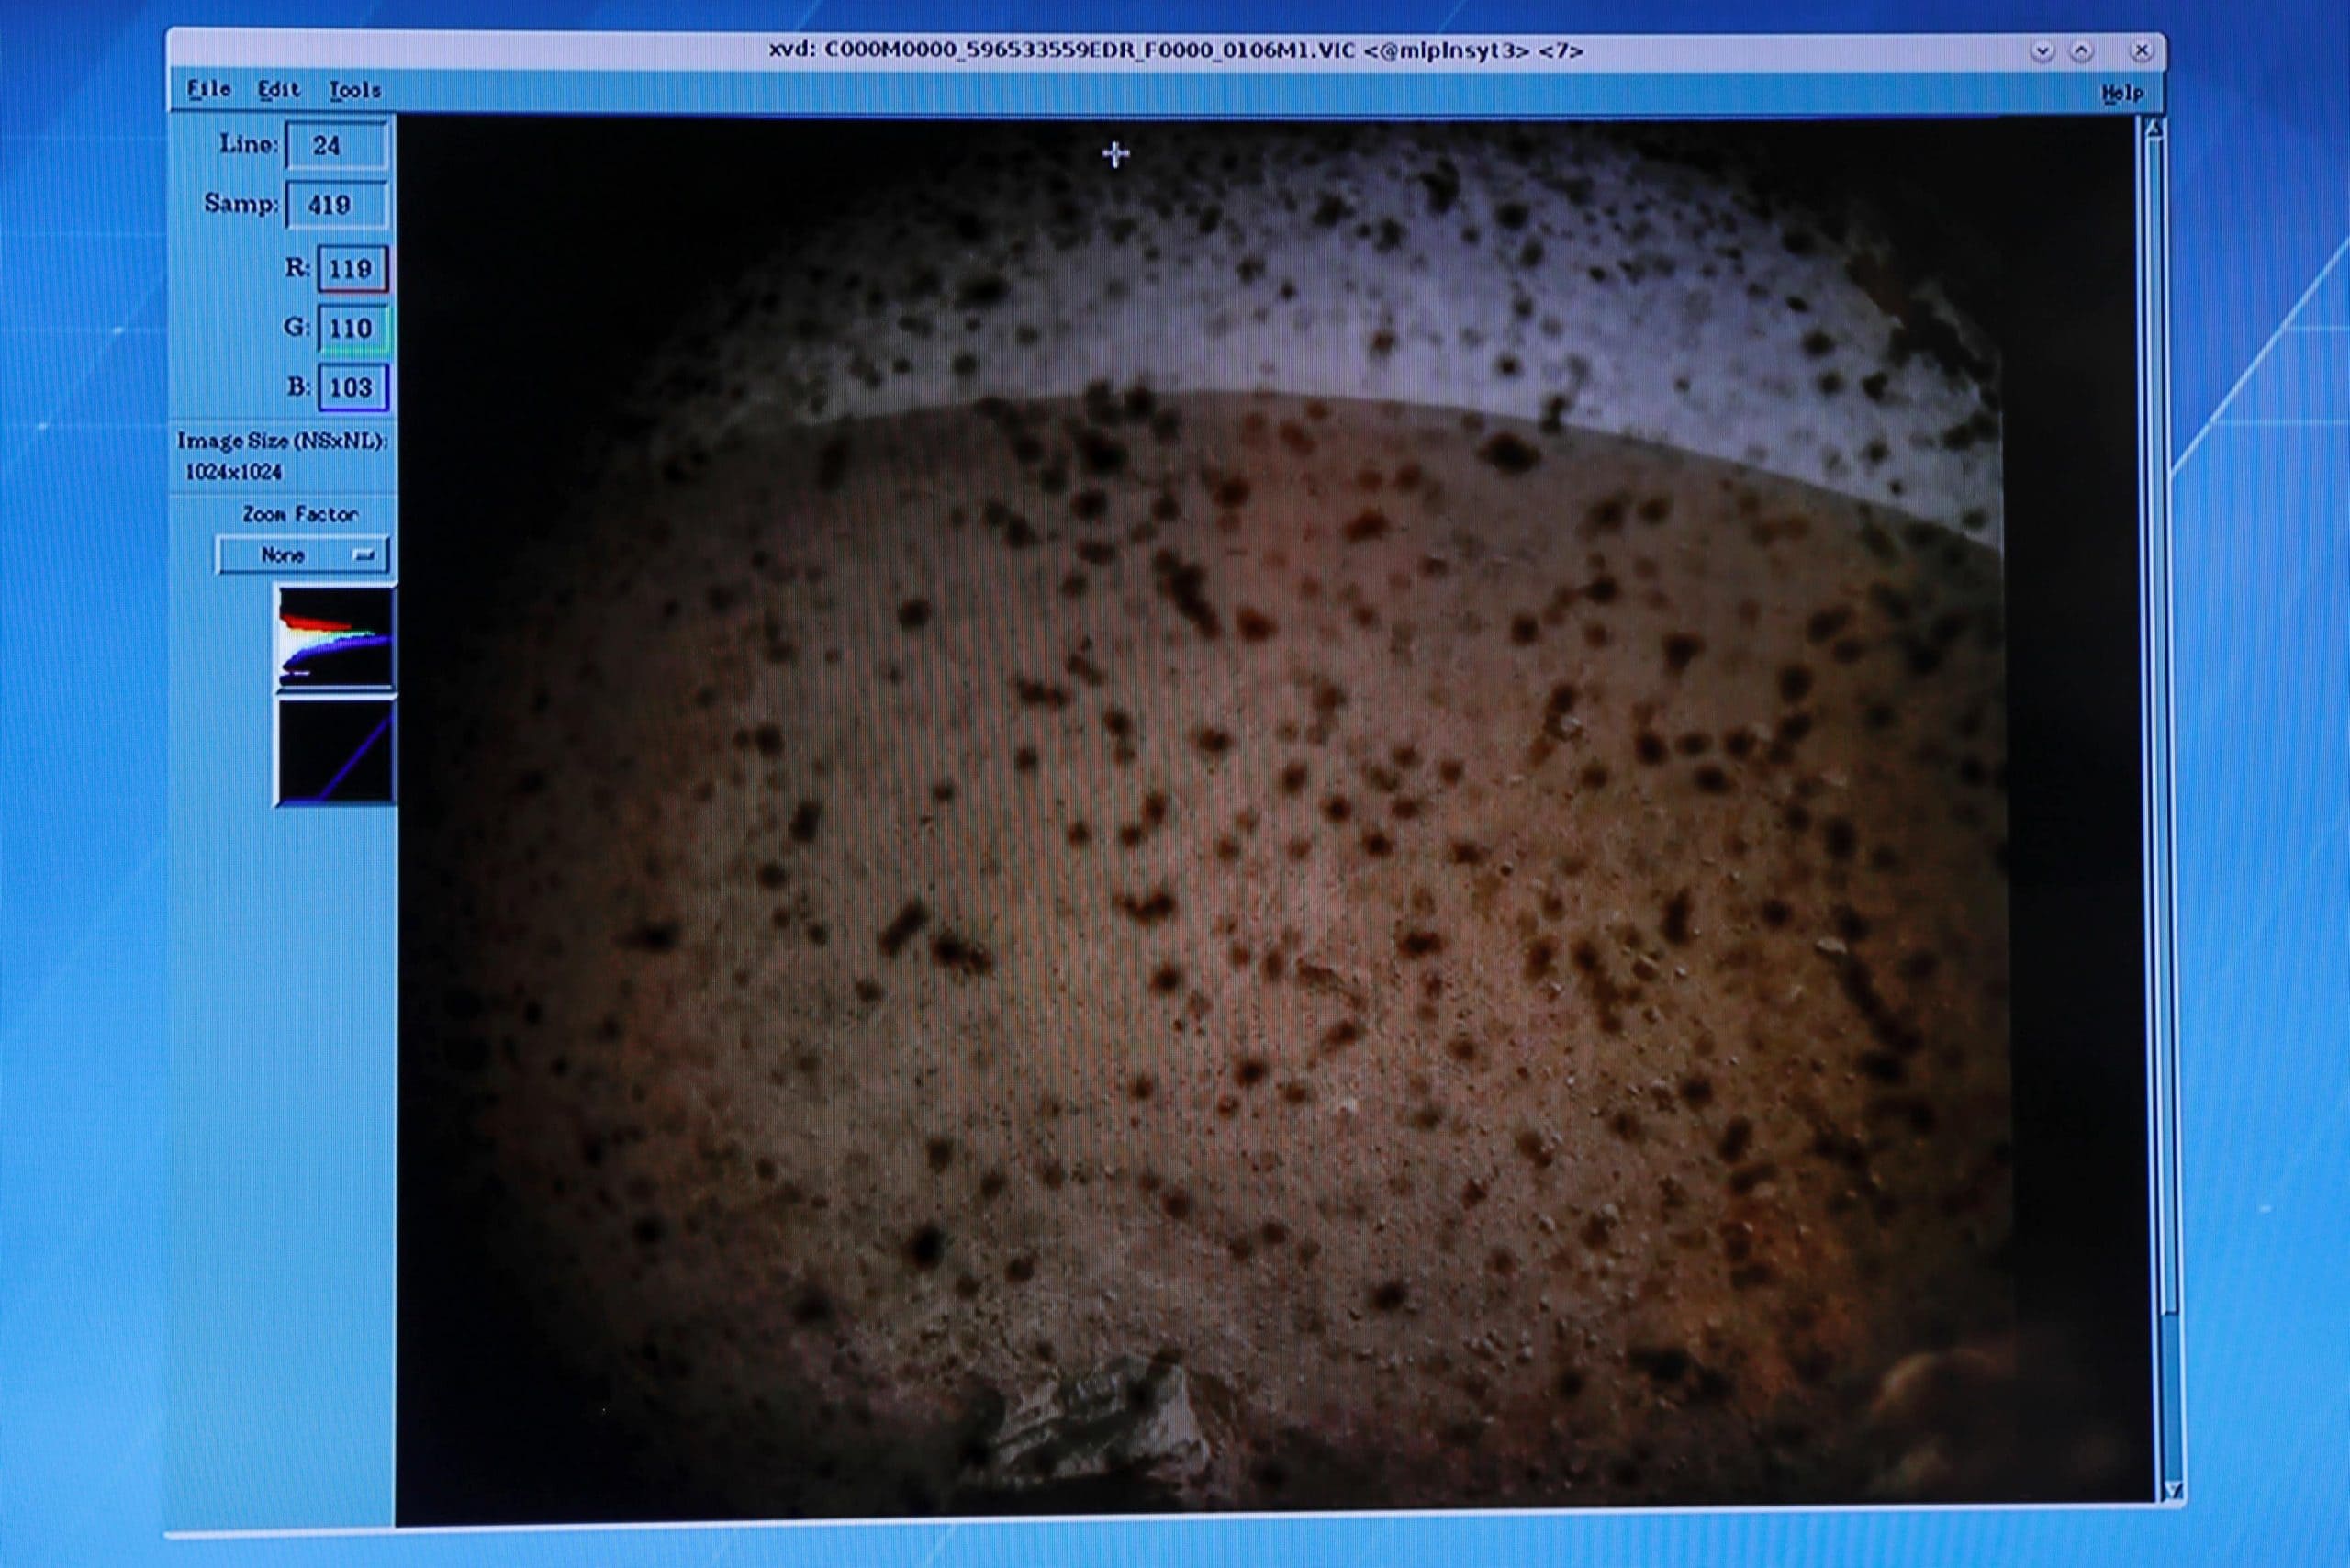Maximize the xvd window with up-chevron button

pos(2081,51)
